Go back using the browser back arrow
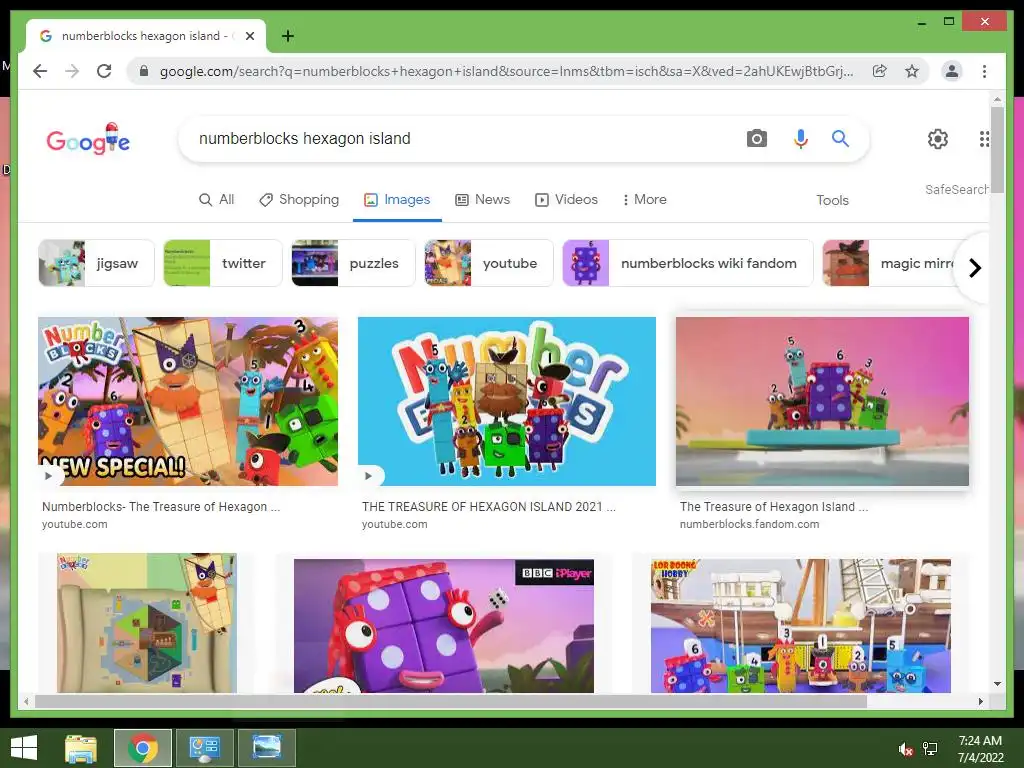 coord(40,71)
